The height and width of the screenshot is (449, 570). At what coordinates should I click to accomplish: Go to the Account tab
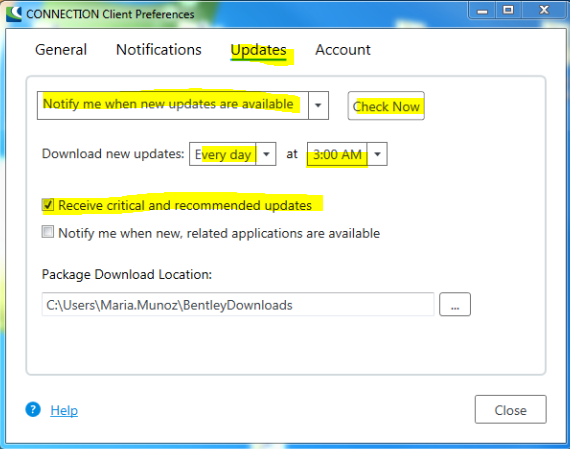[343, 50]
